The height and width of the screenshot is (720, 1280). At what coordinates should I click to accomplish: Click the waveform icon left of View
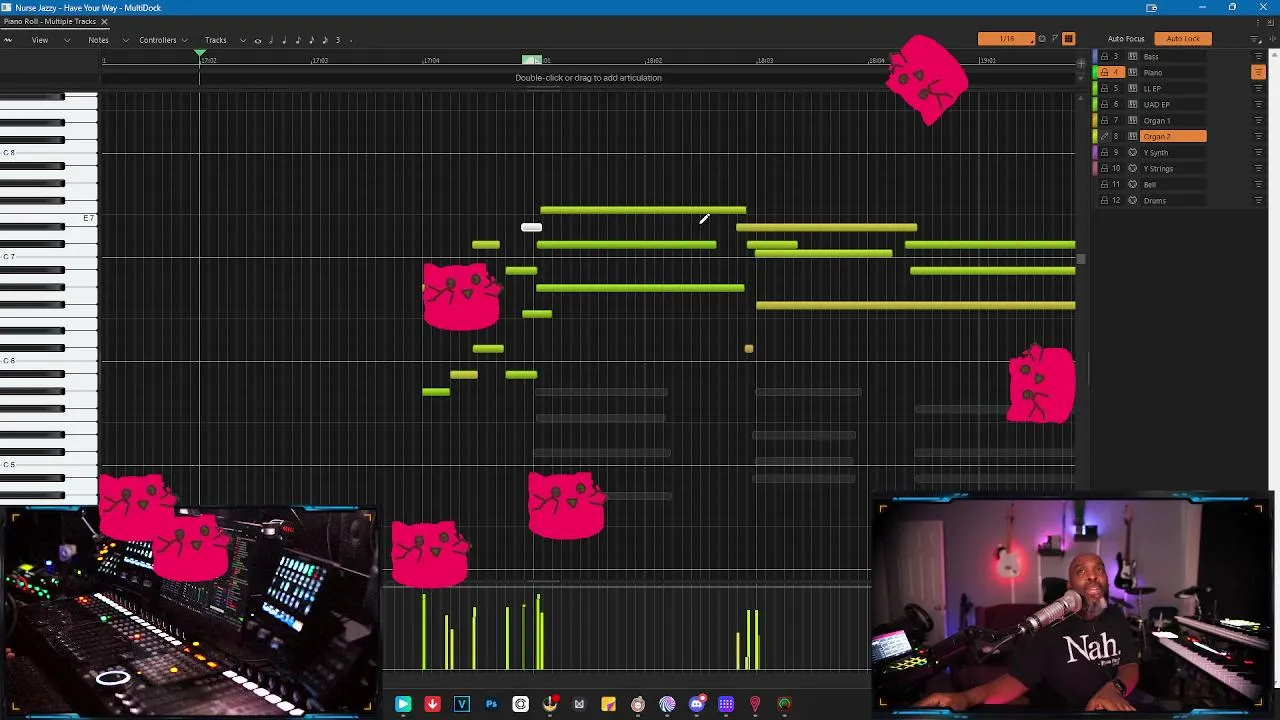coord(8,40)
